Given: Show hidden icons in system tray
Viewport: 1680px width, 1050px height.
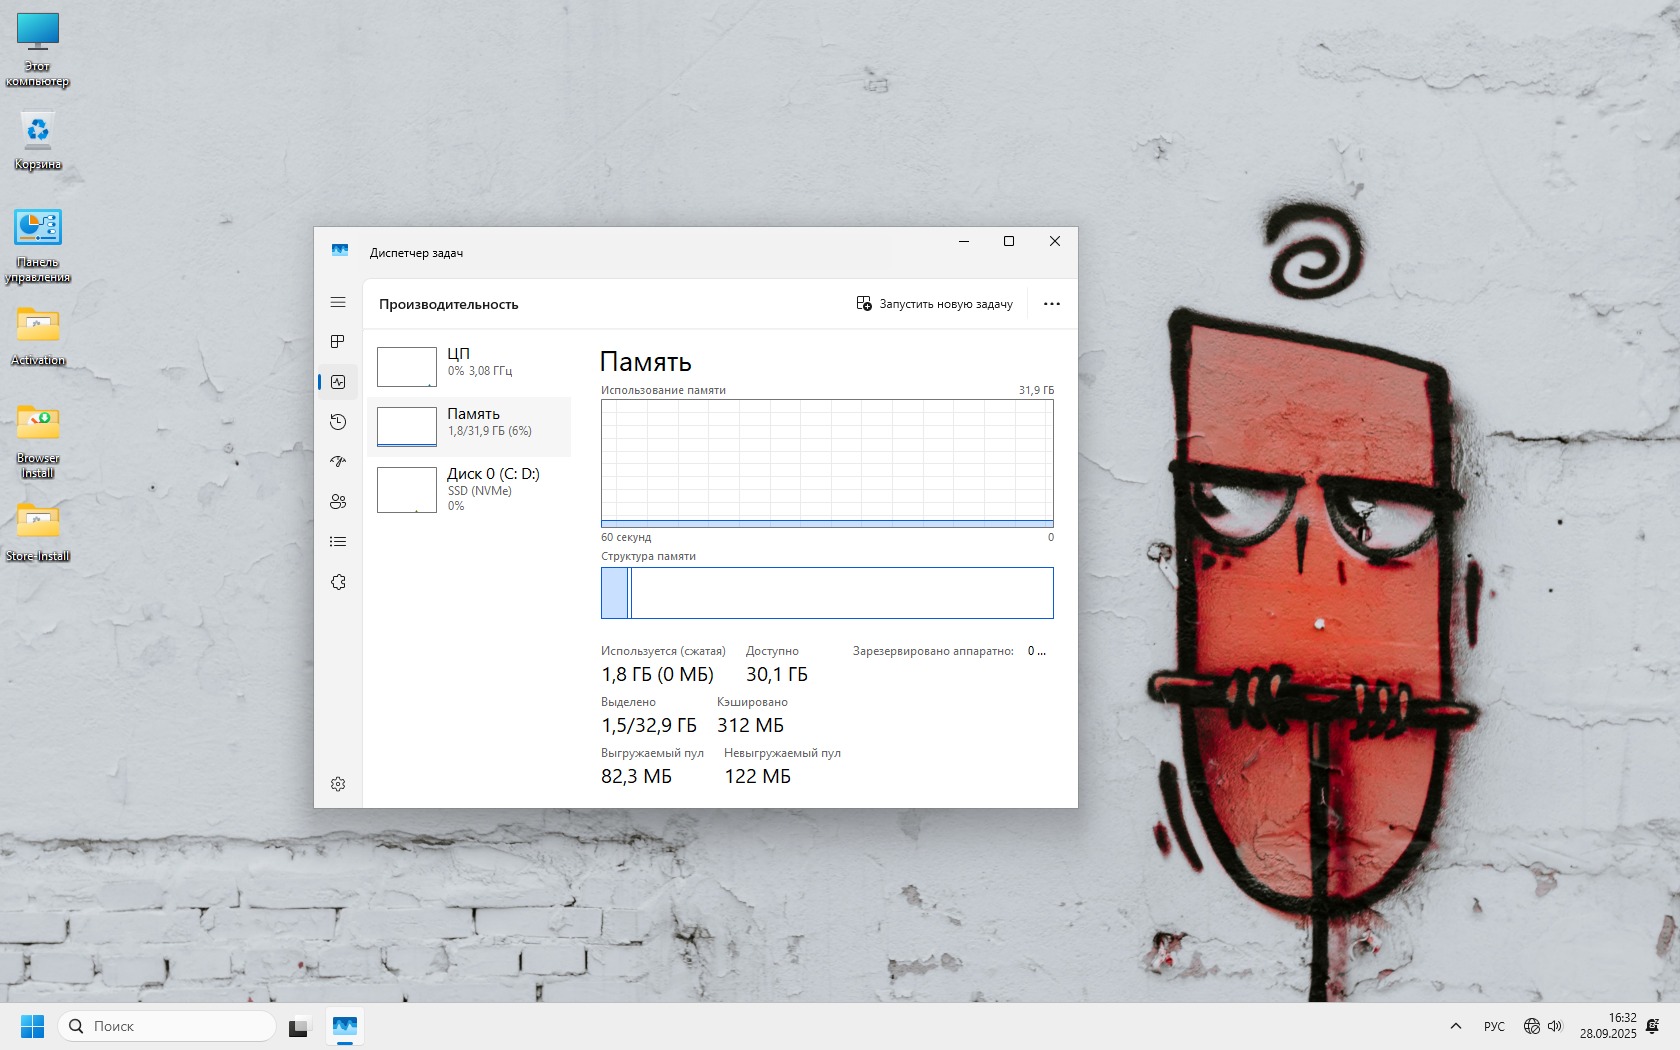Looking at the screenshot, I should (x=1456, y=1026).
